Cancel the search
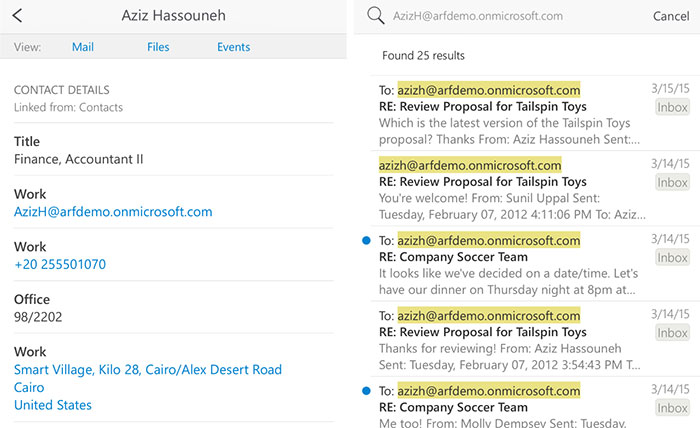Viewport: 700px width, 428px height. click(x=671, y=16)
